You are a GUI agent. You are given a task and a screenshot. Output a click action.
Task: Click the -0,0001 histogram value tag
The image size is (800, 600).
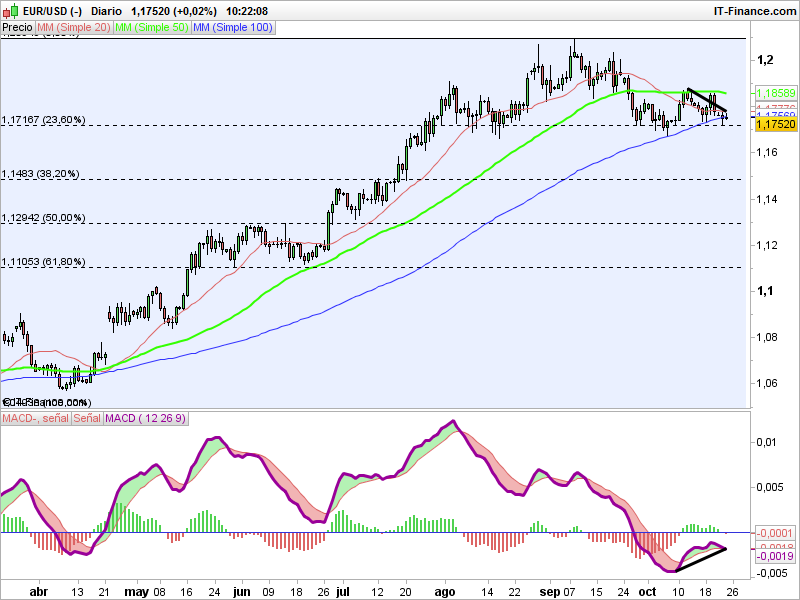(774, 533)
